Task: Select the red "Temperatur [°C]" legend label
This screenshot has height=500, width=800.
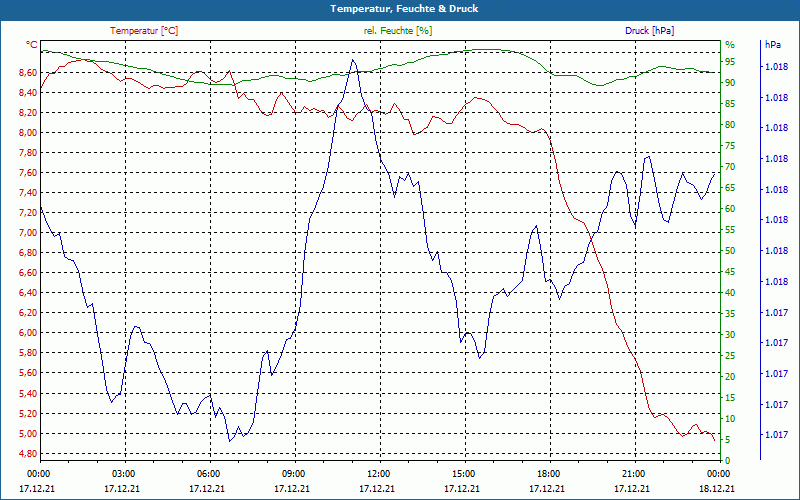Action: coord(144,31)
